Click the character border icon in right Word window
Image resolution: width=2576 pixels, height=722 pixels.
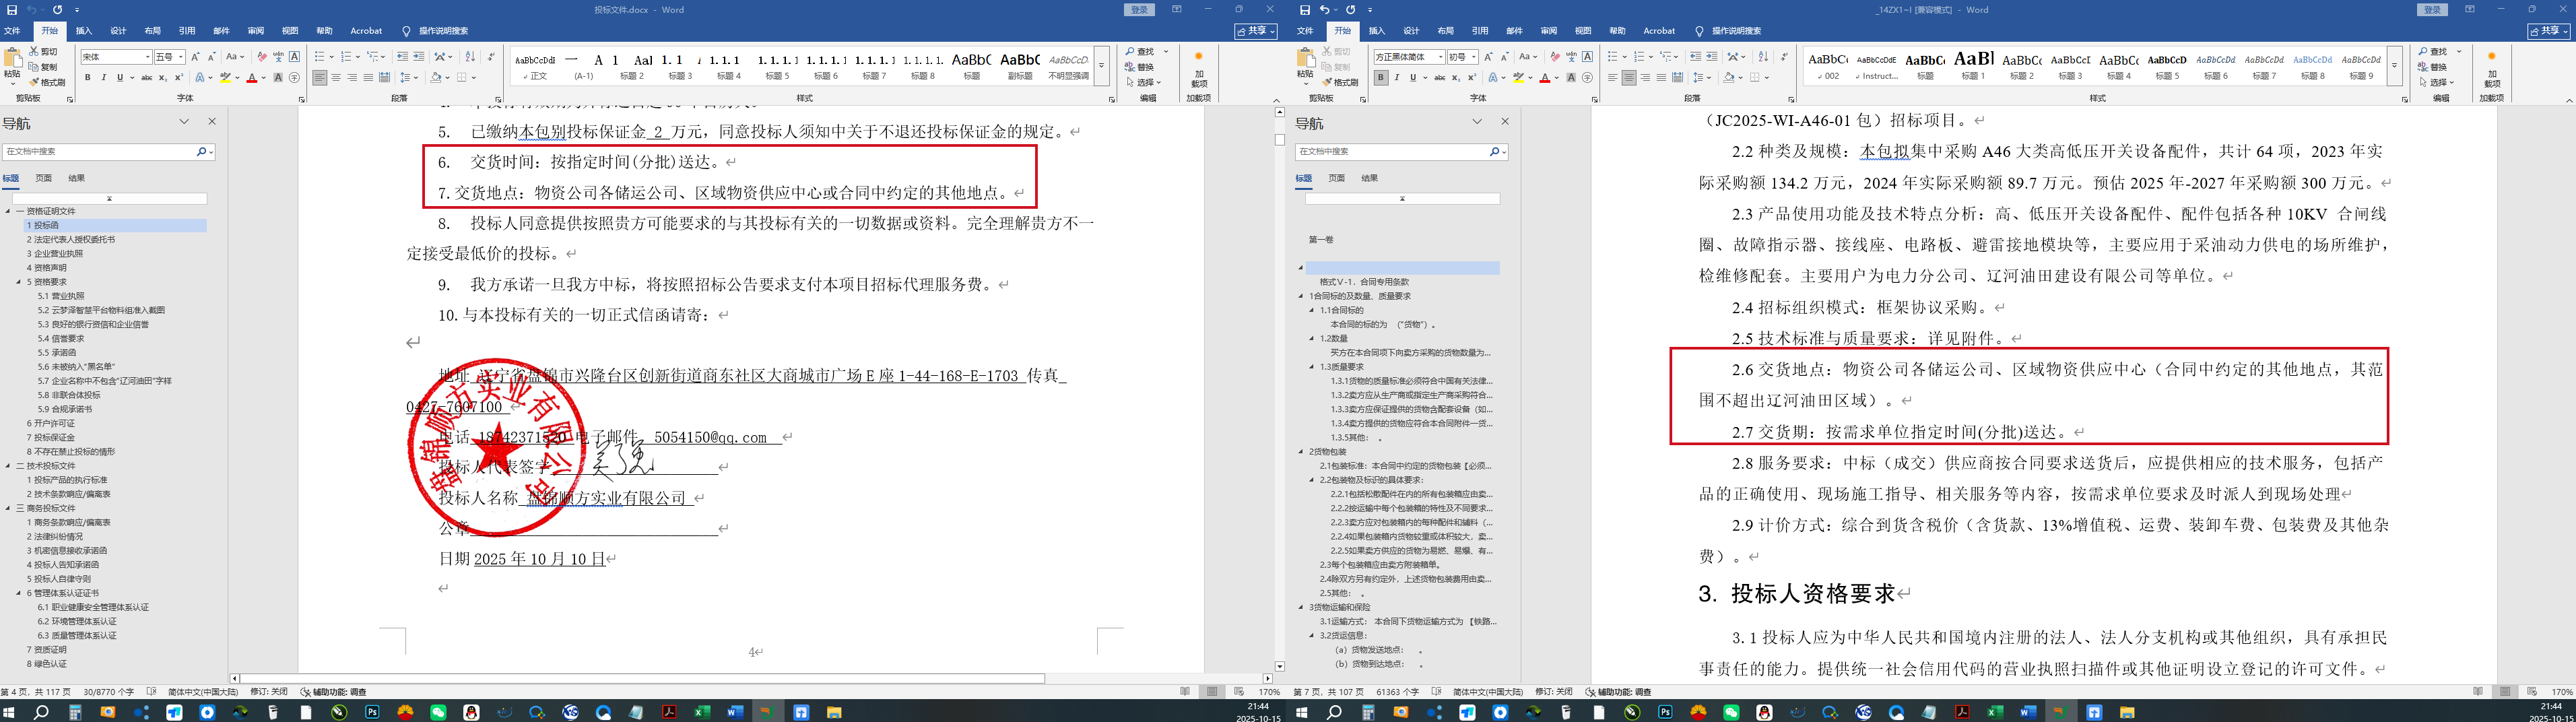pos(1587,57)
